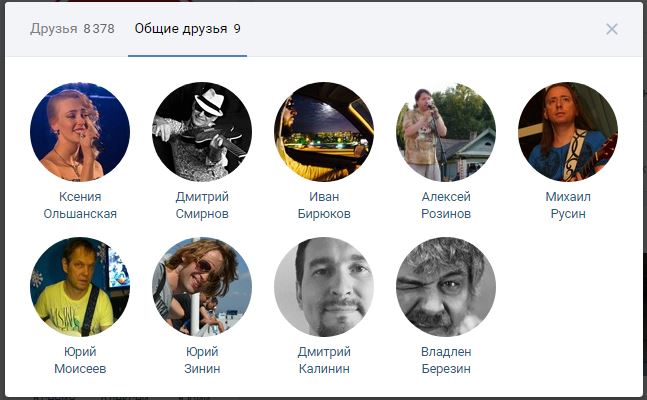Open Алексей Розинов's avatar photo

tap(446, 132)
